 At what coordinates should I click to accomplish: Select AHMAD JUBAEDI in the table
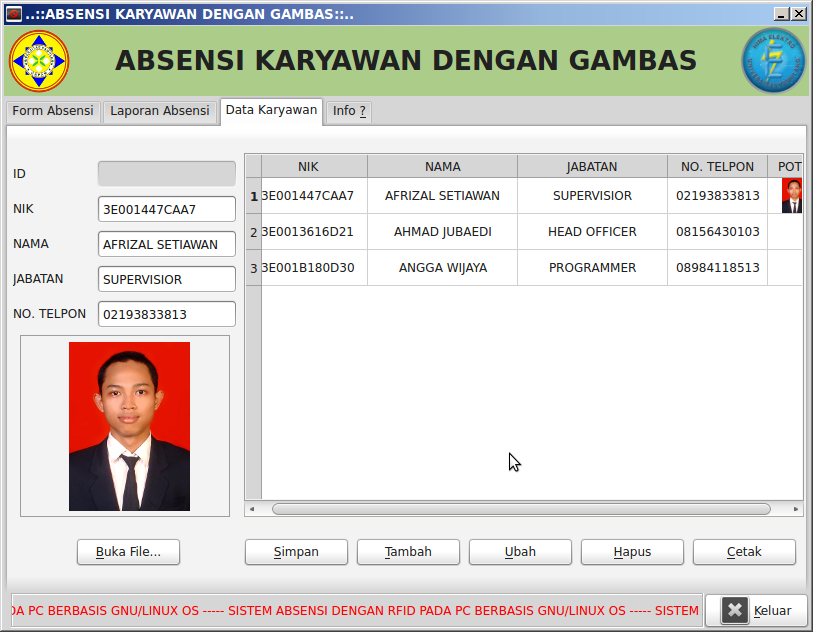[x=442, y=232]
